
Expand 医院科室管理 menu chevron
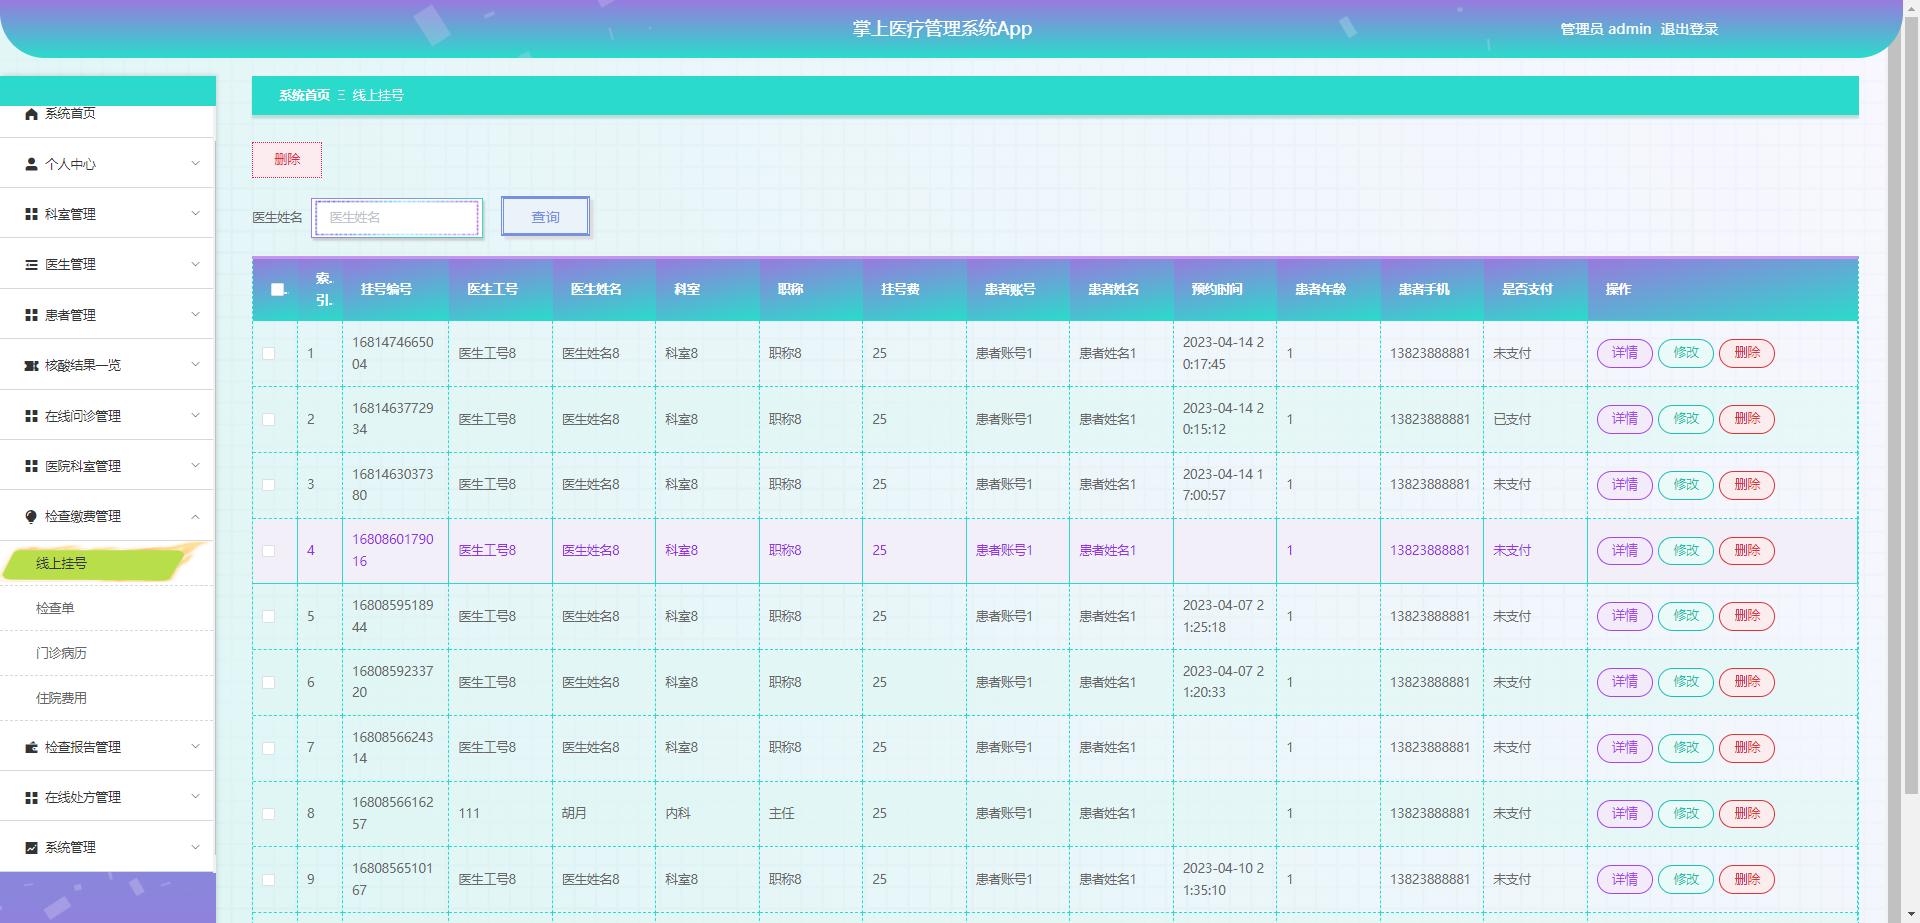point(195,465)
